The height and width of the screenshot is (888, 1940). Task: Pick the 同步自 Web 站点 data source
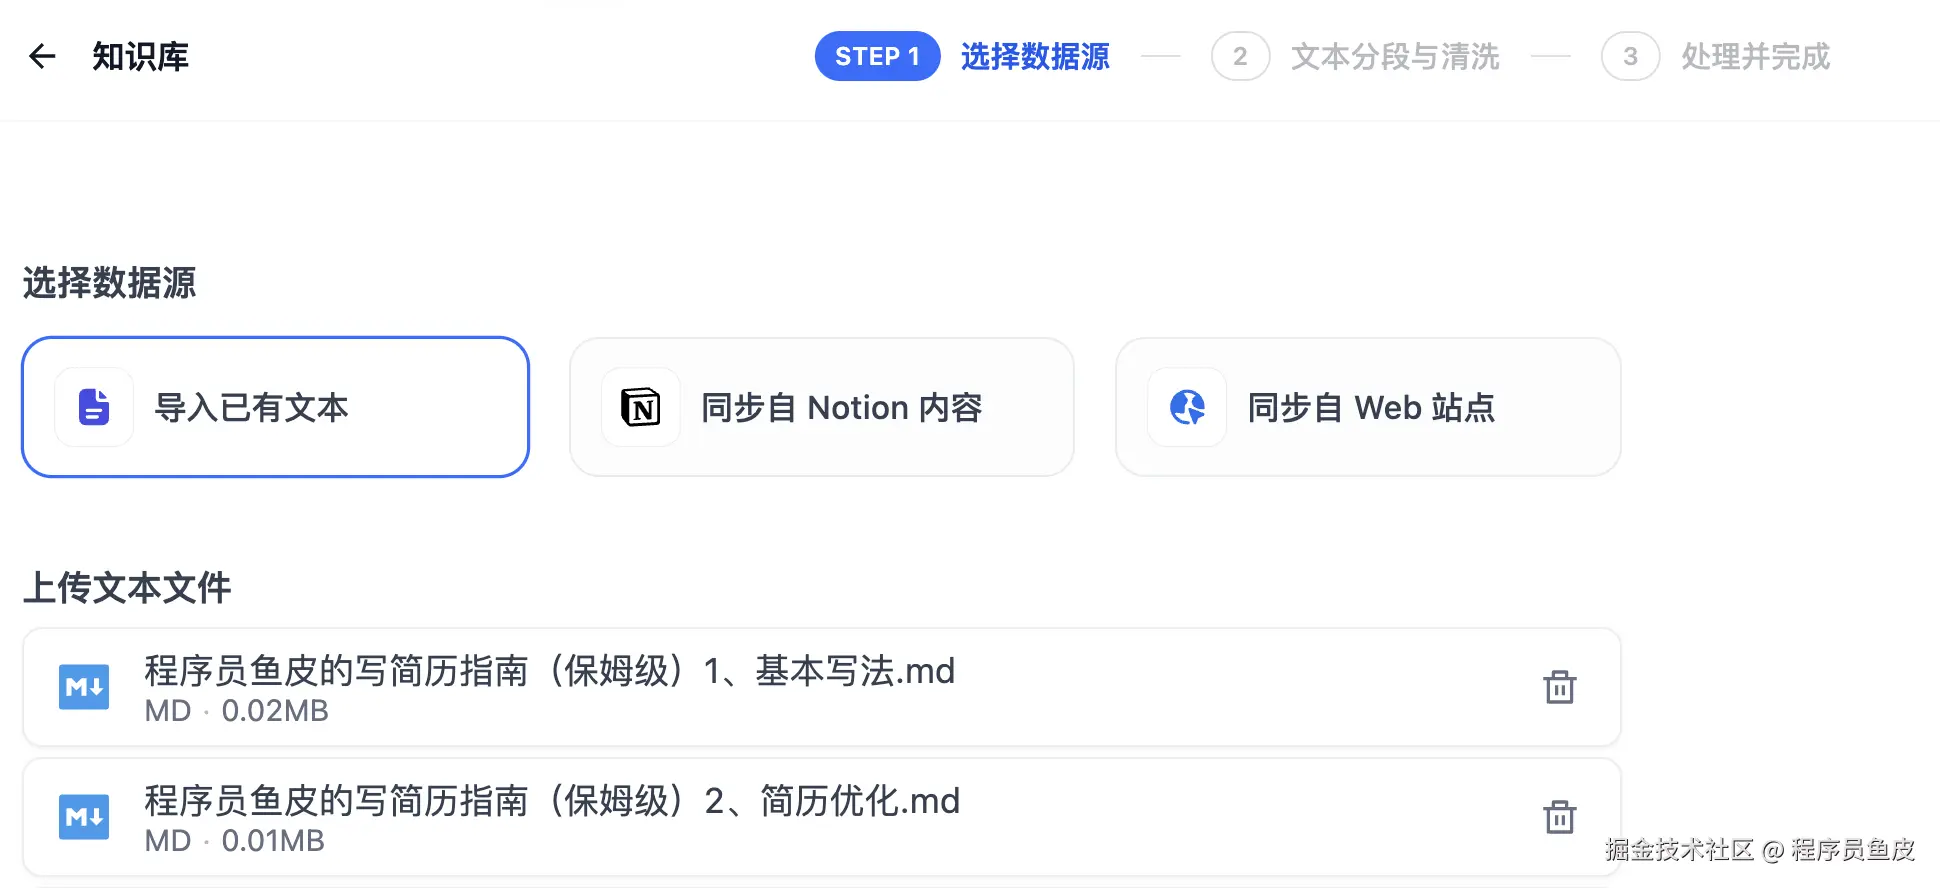tap(1370, 407)
